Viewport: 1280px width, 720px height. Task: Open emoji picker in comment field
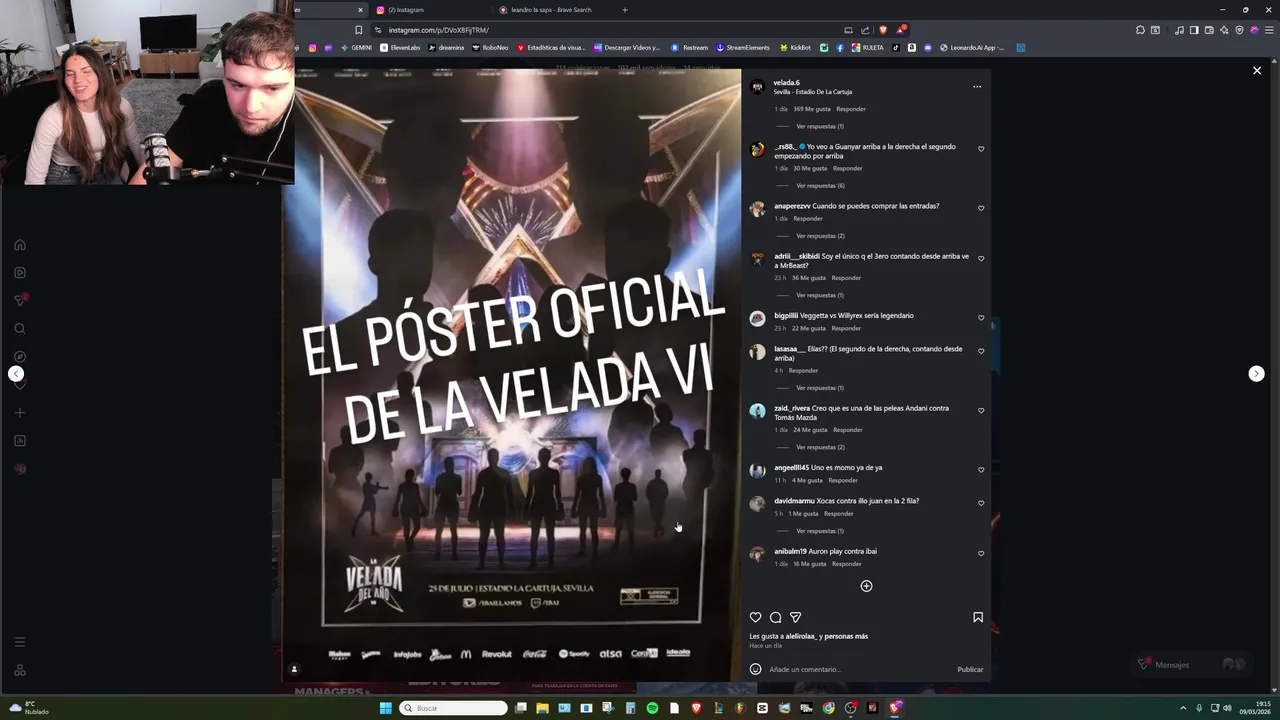[x=755, y=669]
